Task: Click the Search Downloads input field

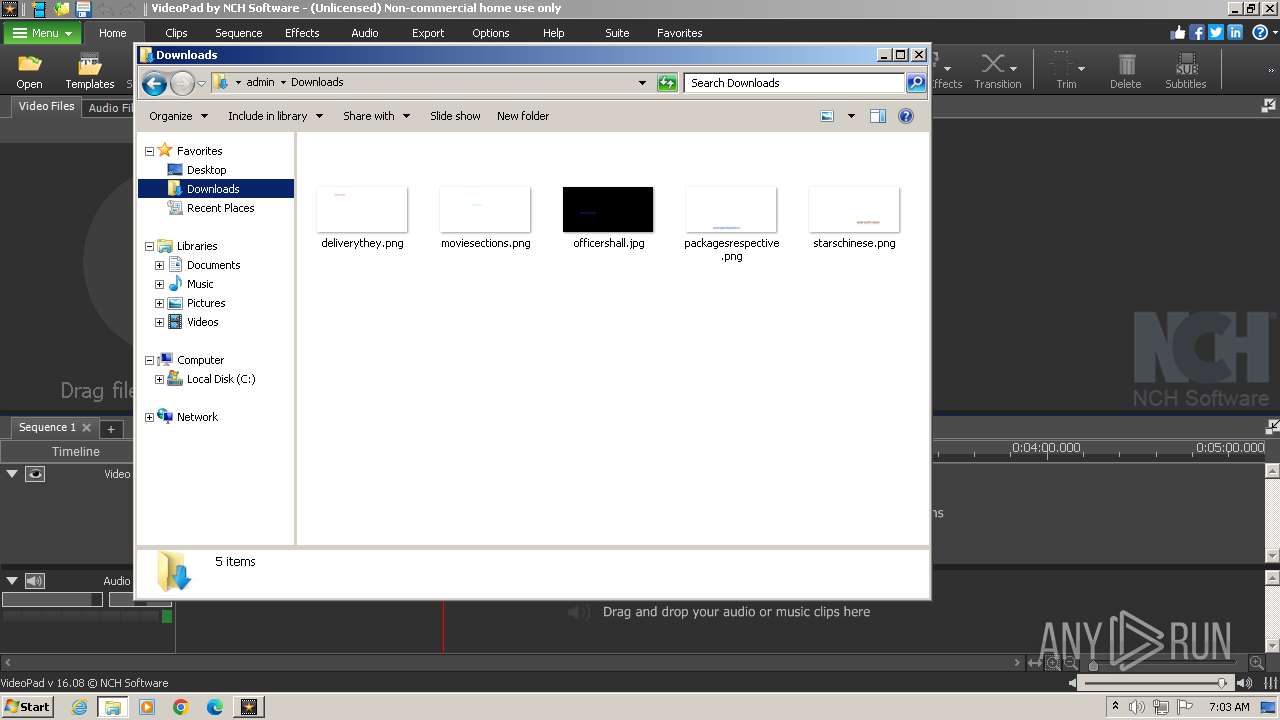Action: pos(794,83)
